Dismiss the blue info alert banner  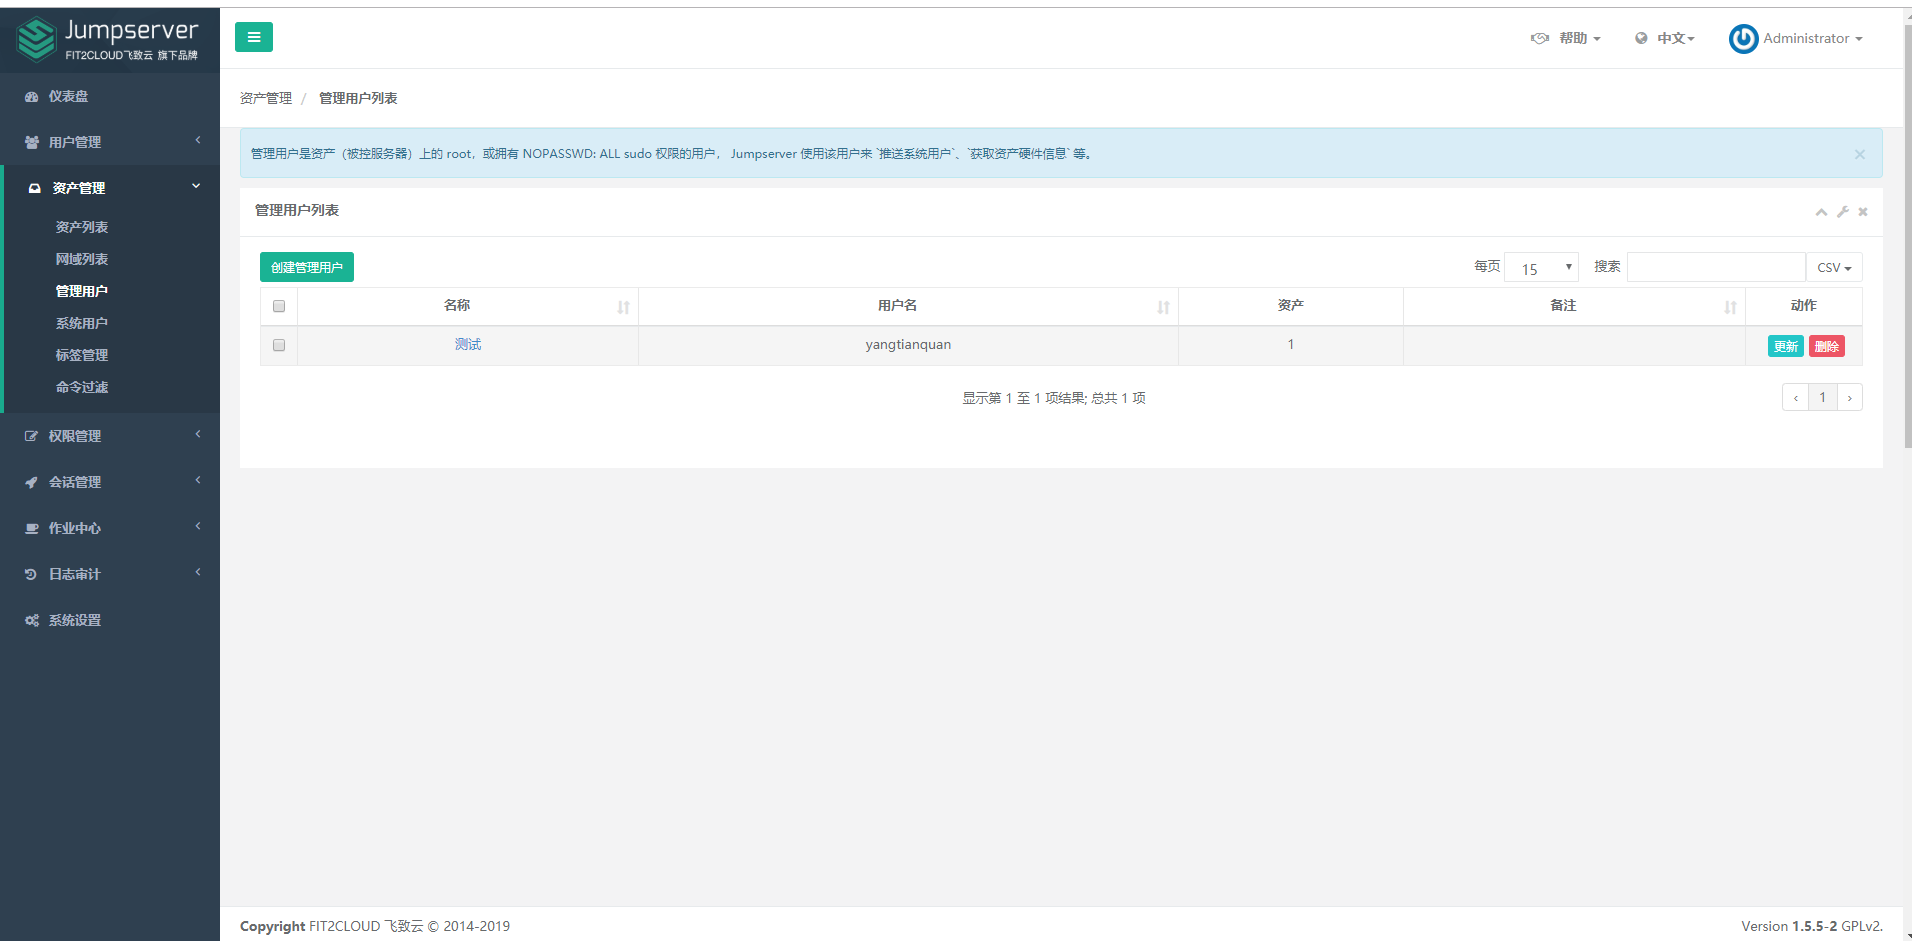pos(1859,154)
